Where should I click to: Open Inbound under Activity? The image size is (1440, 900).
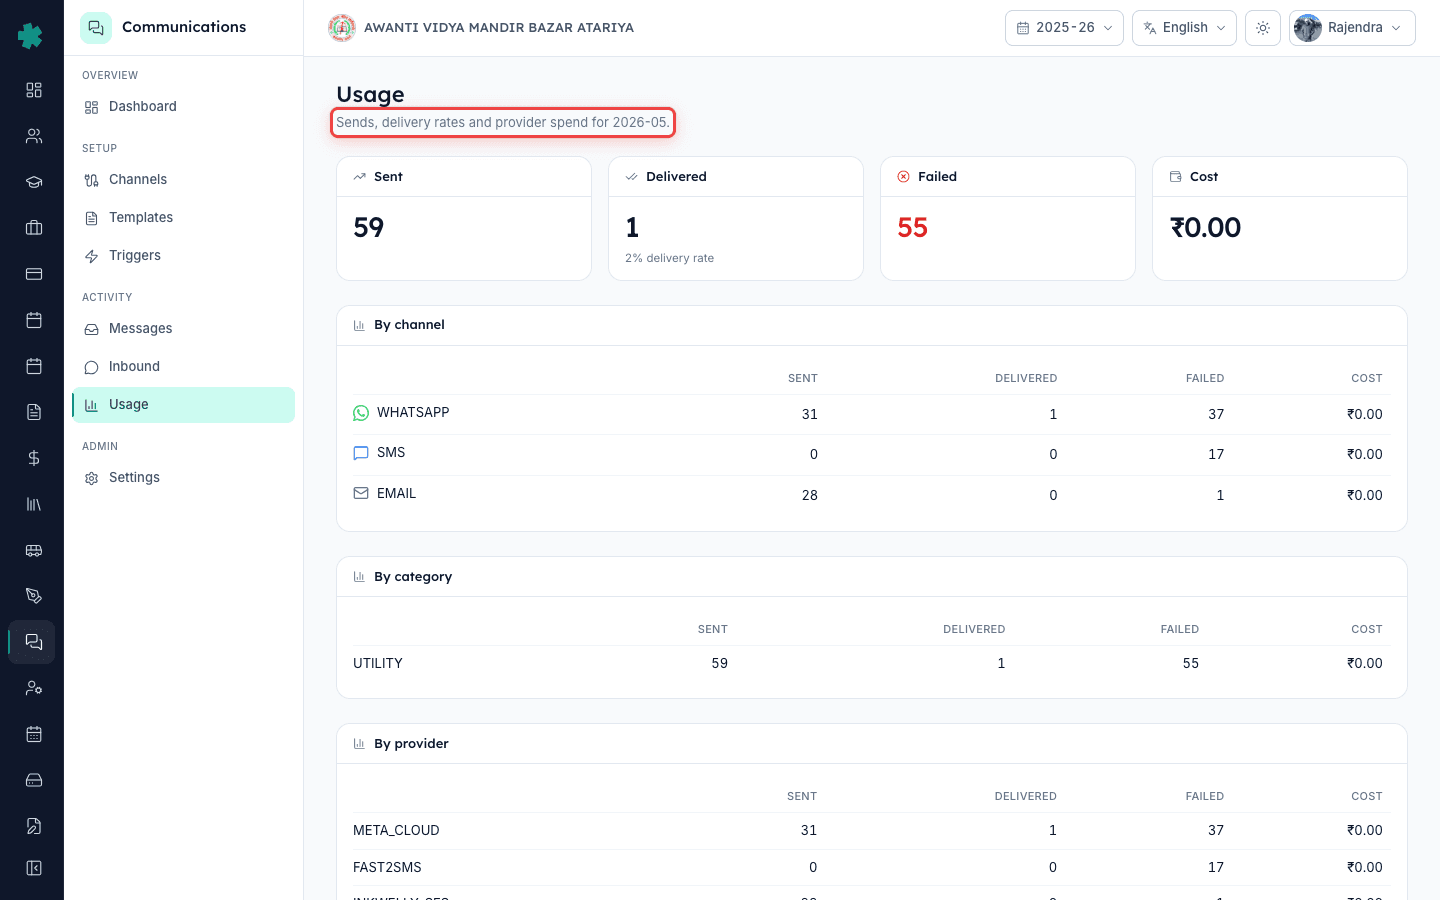(183, 367)
